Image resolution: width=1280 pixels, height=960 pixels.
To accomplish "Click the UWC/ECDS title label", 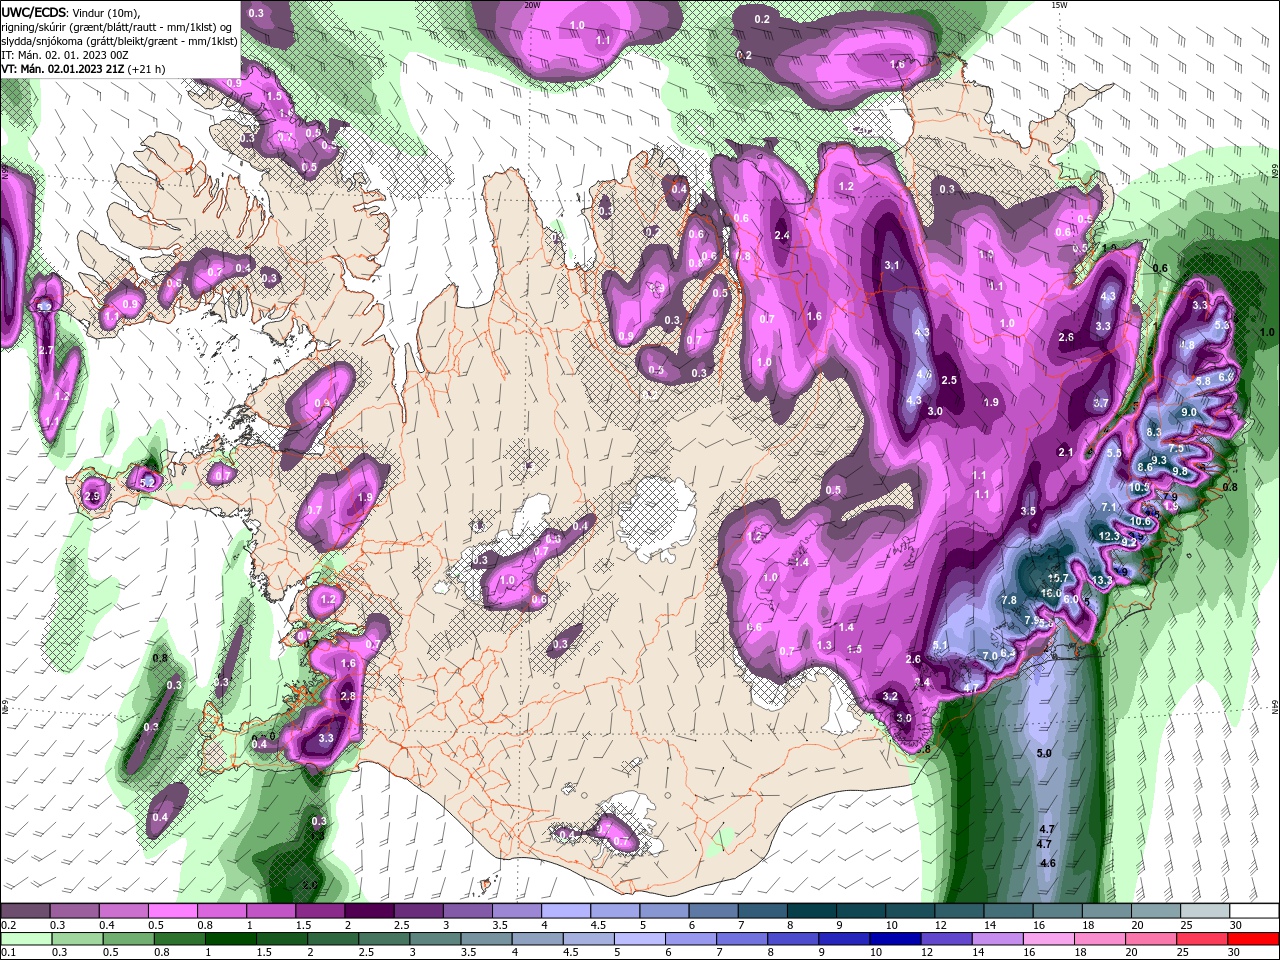I will [x=35, y=12].
